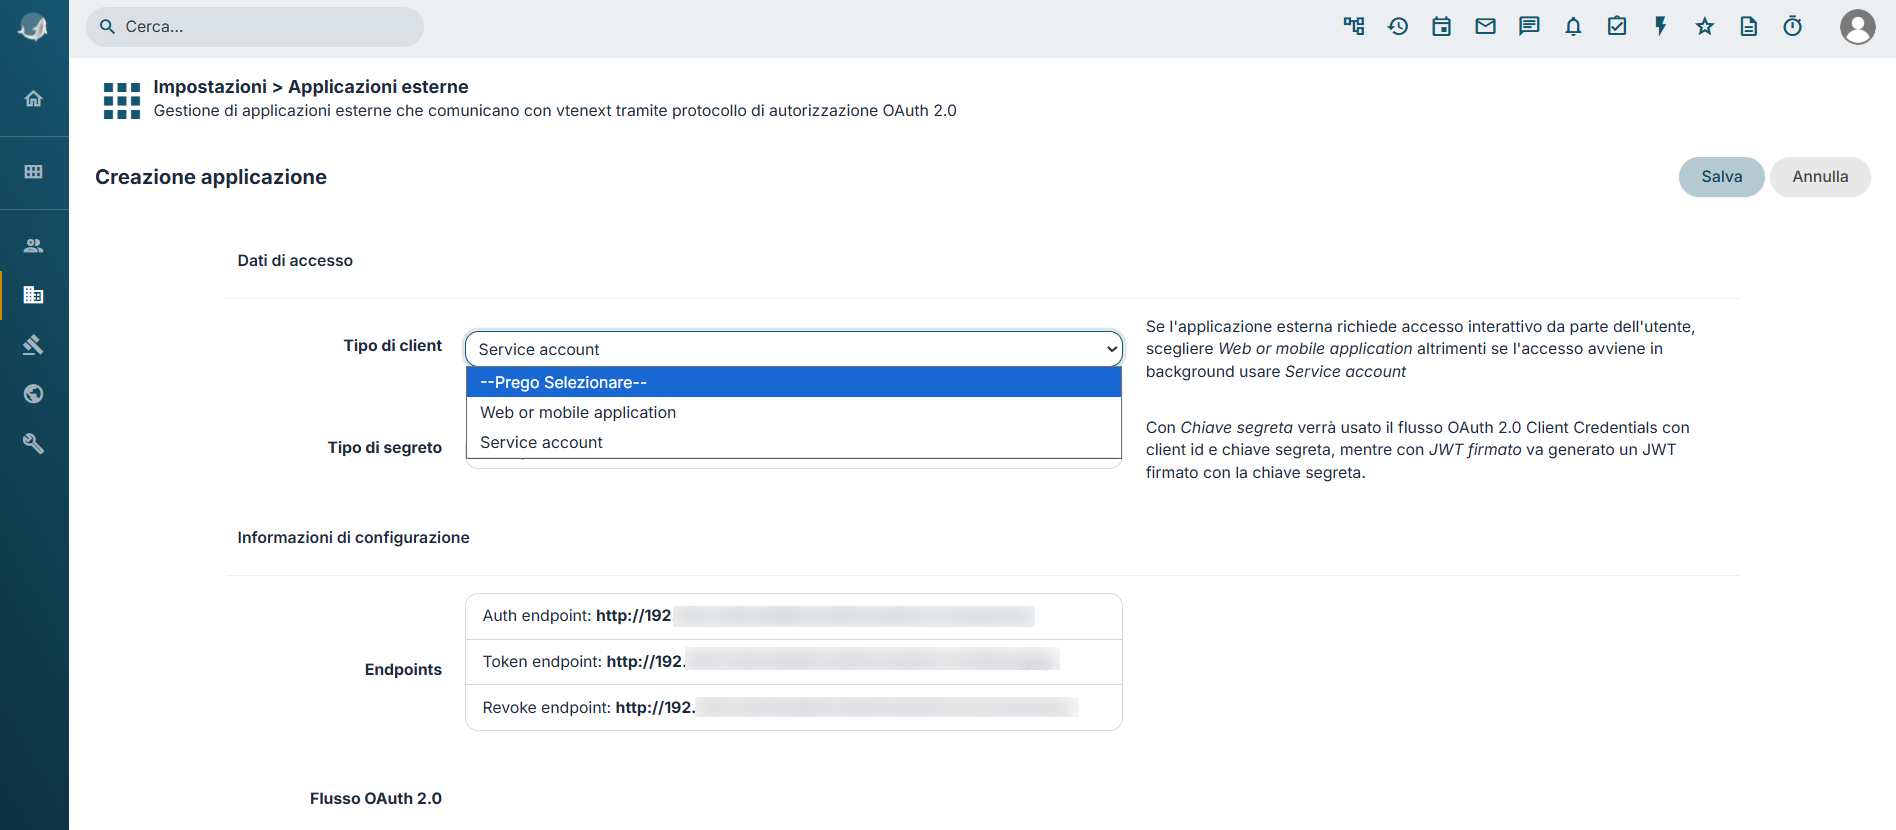Open the calendar icon in top bar
The width and height of the screenshot is (1896, 830).
(x=1442, y=27)
